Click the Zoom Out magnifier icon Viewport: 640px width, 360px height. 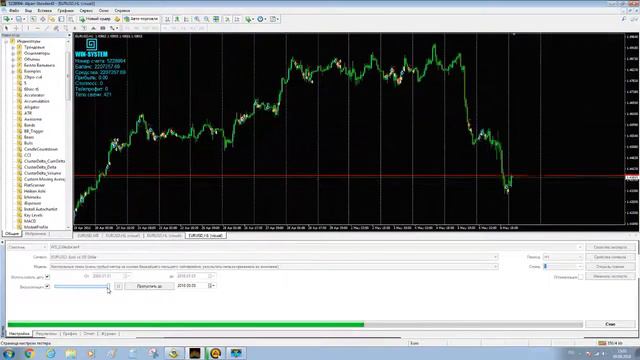pos(207,19)
